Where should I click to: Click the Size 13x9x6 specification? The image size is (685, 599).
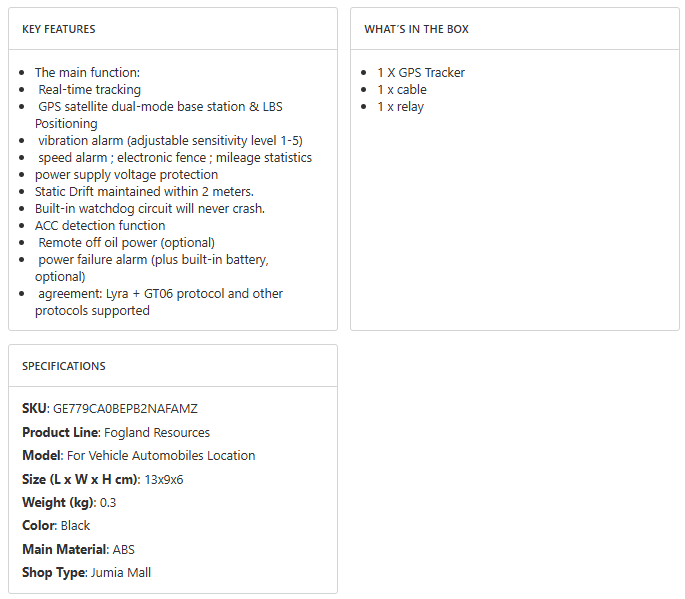click(x=163, y=480)
